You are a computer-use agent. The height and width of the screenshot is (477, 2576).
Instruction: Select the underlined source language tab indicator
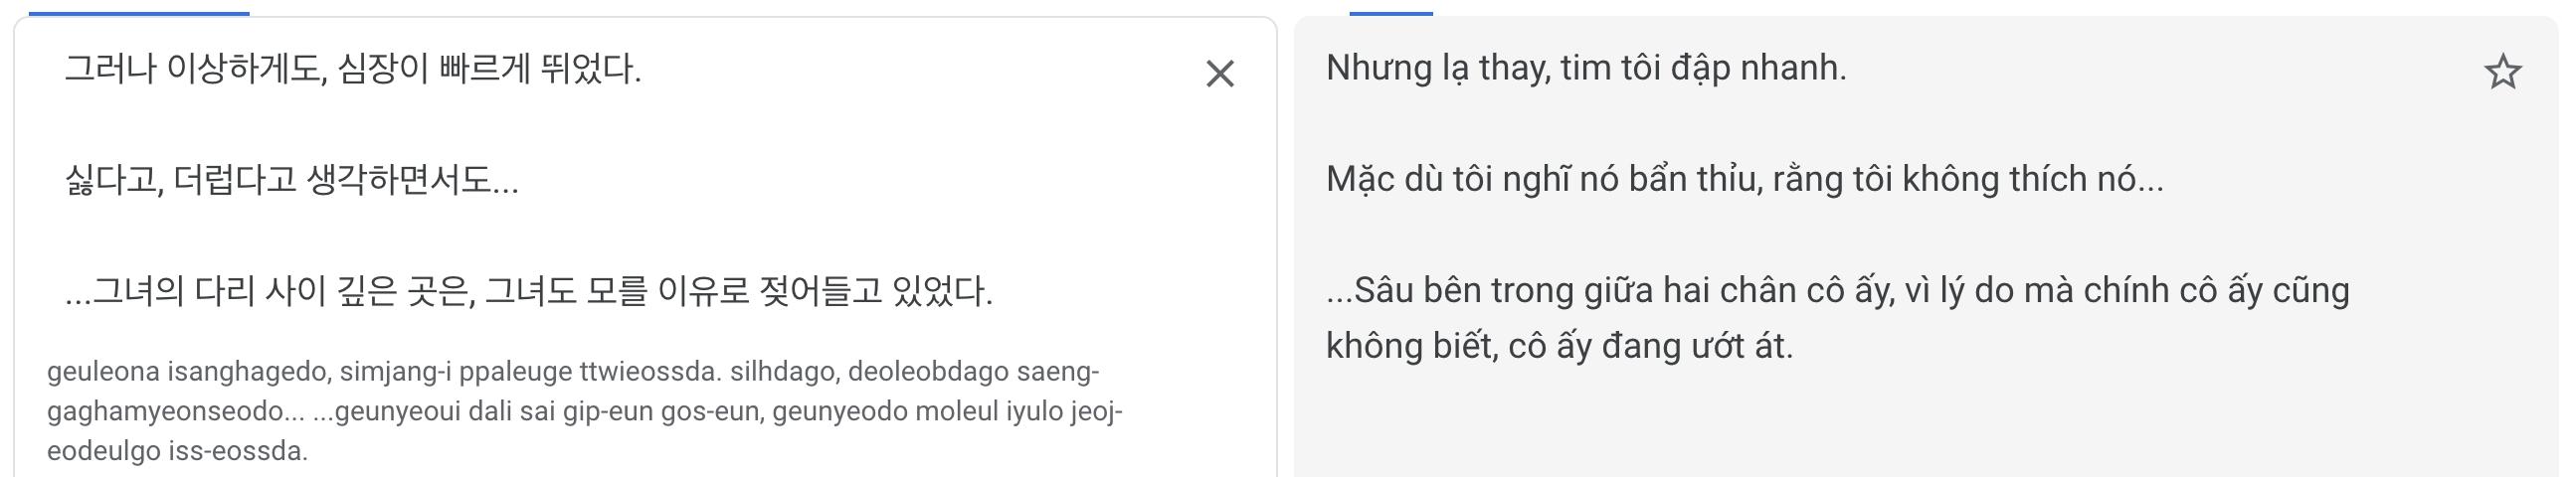(139, 13)
